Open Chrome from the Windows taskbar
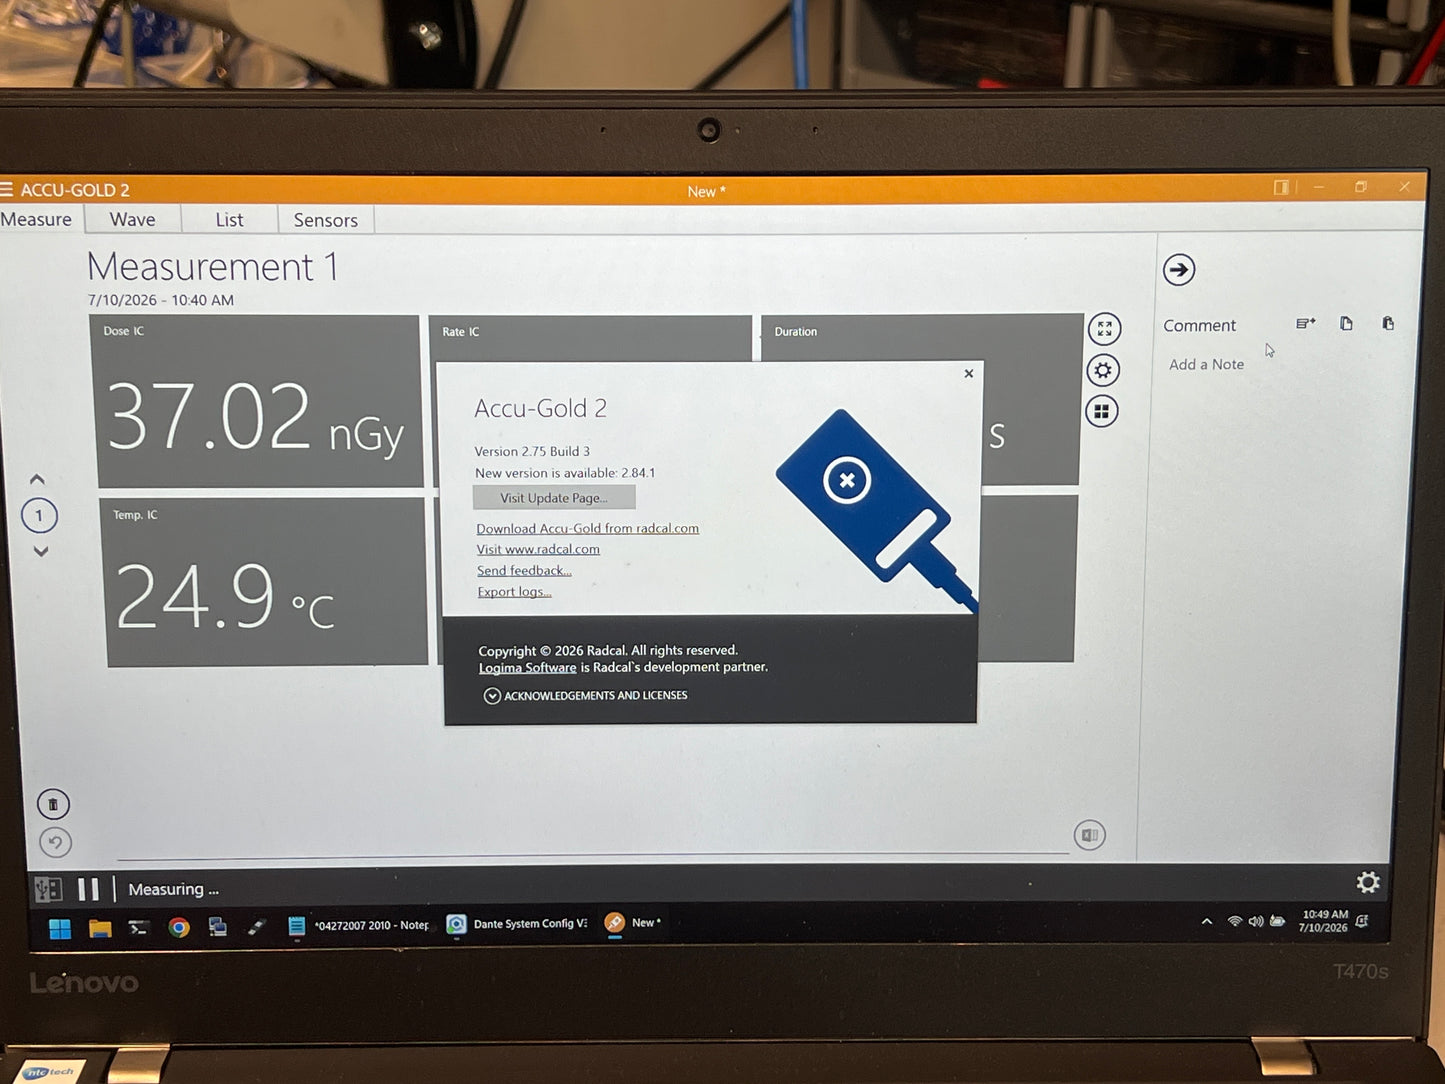Screen dimensions: 1445x1084 [179, 928]
